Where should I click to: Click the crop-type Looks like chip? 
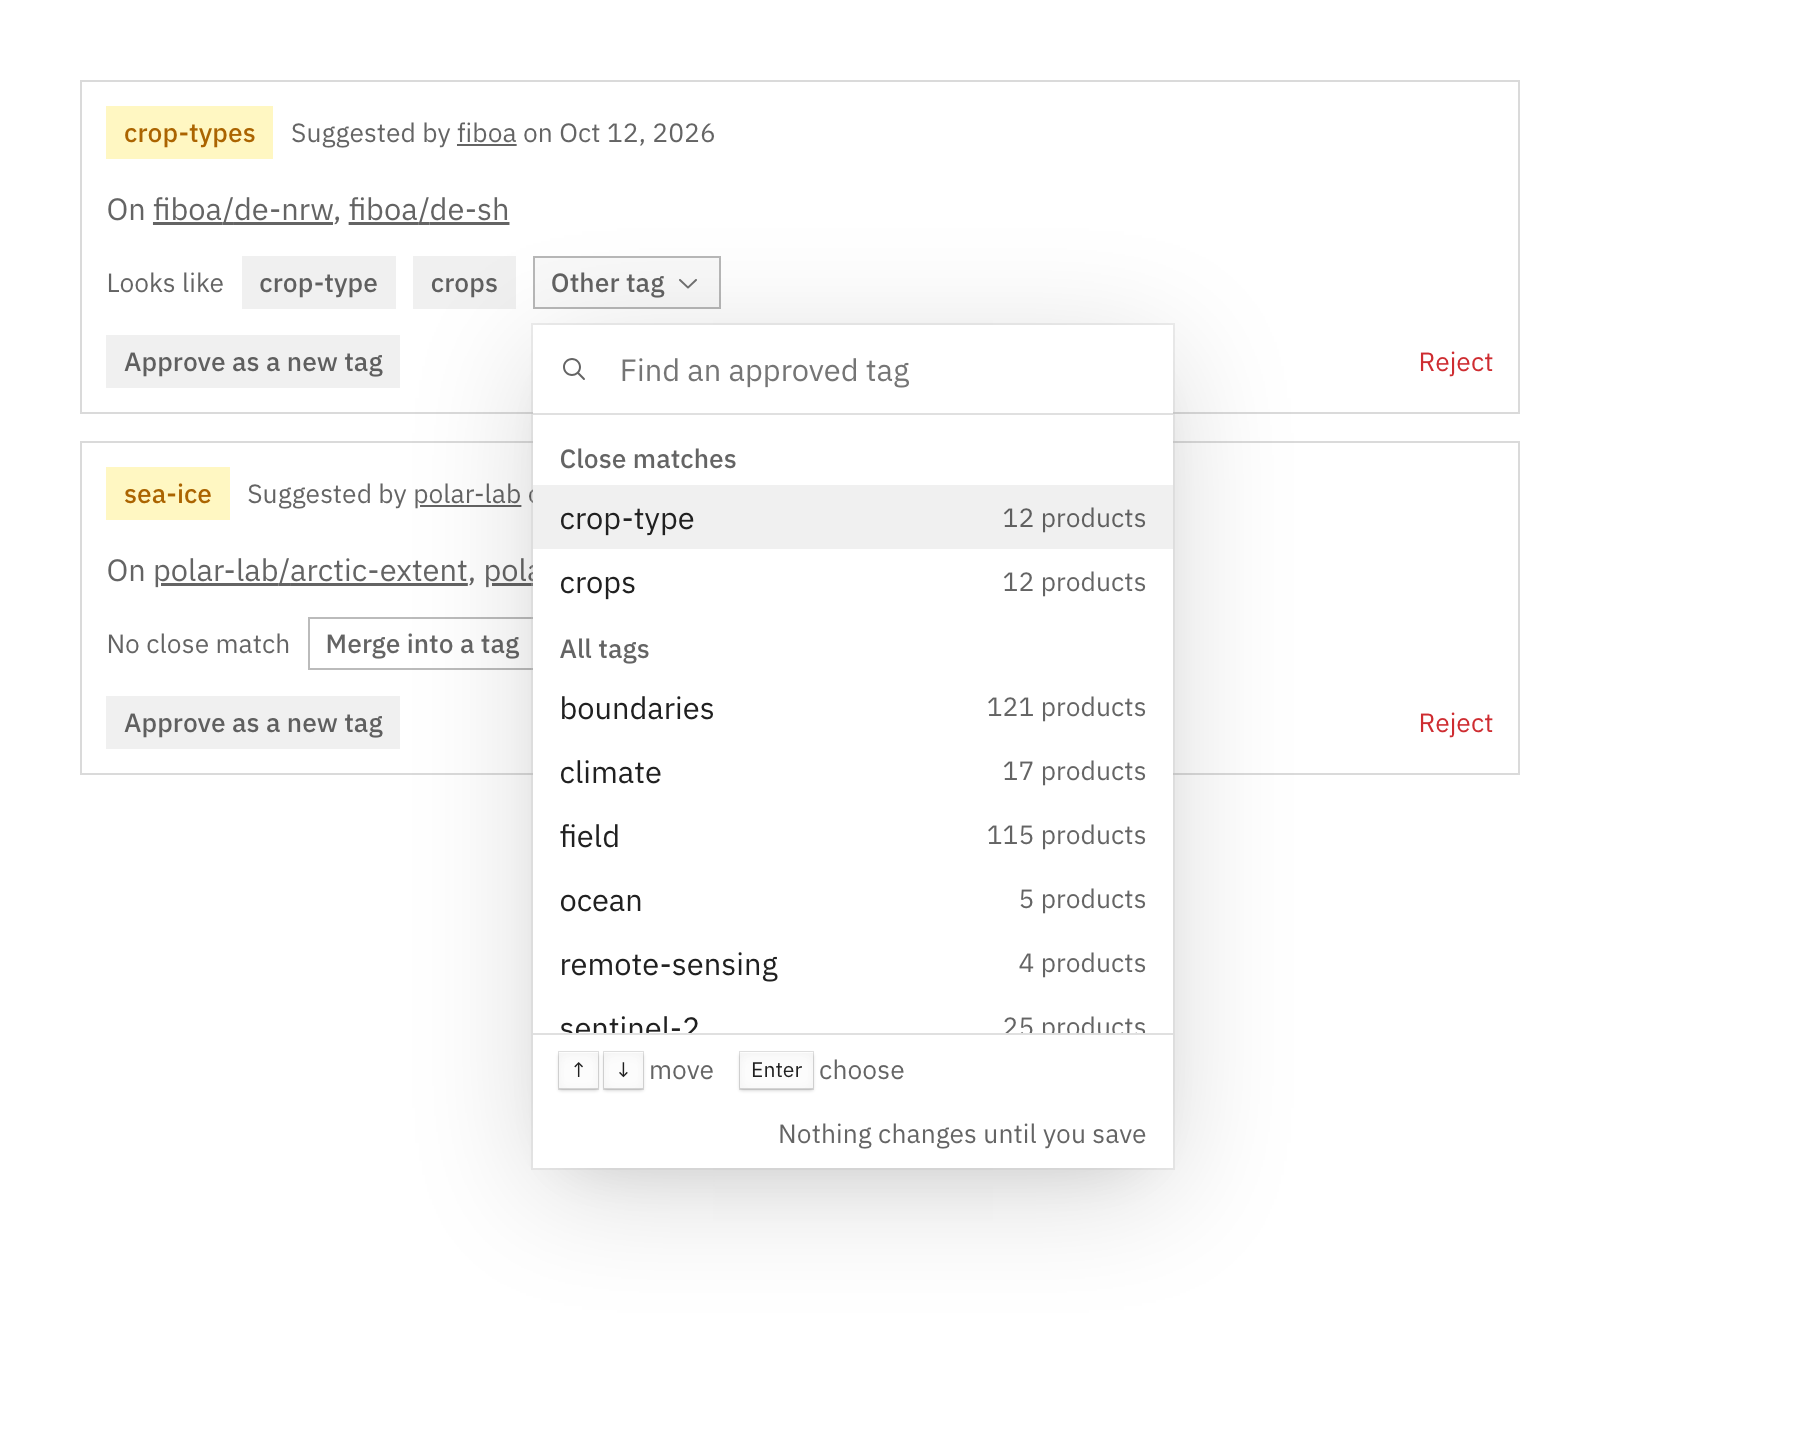pos(318,283)
